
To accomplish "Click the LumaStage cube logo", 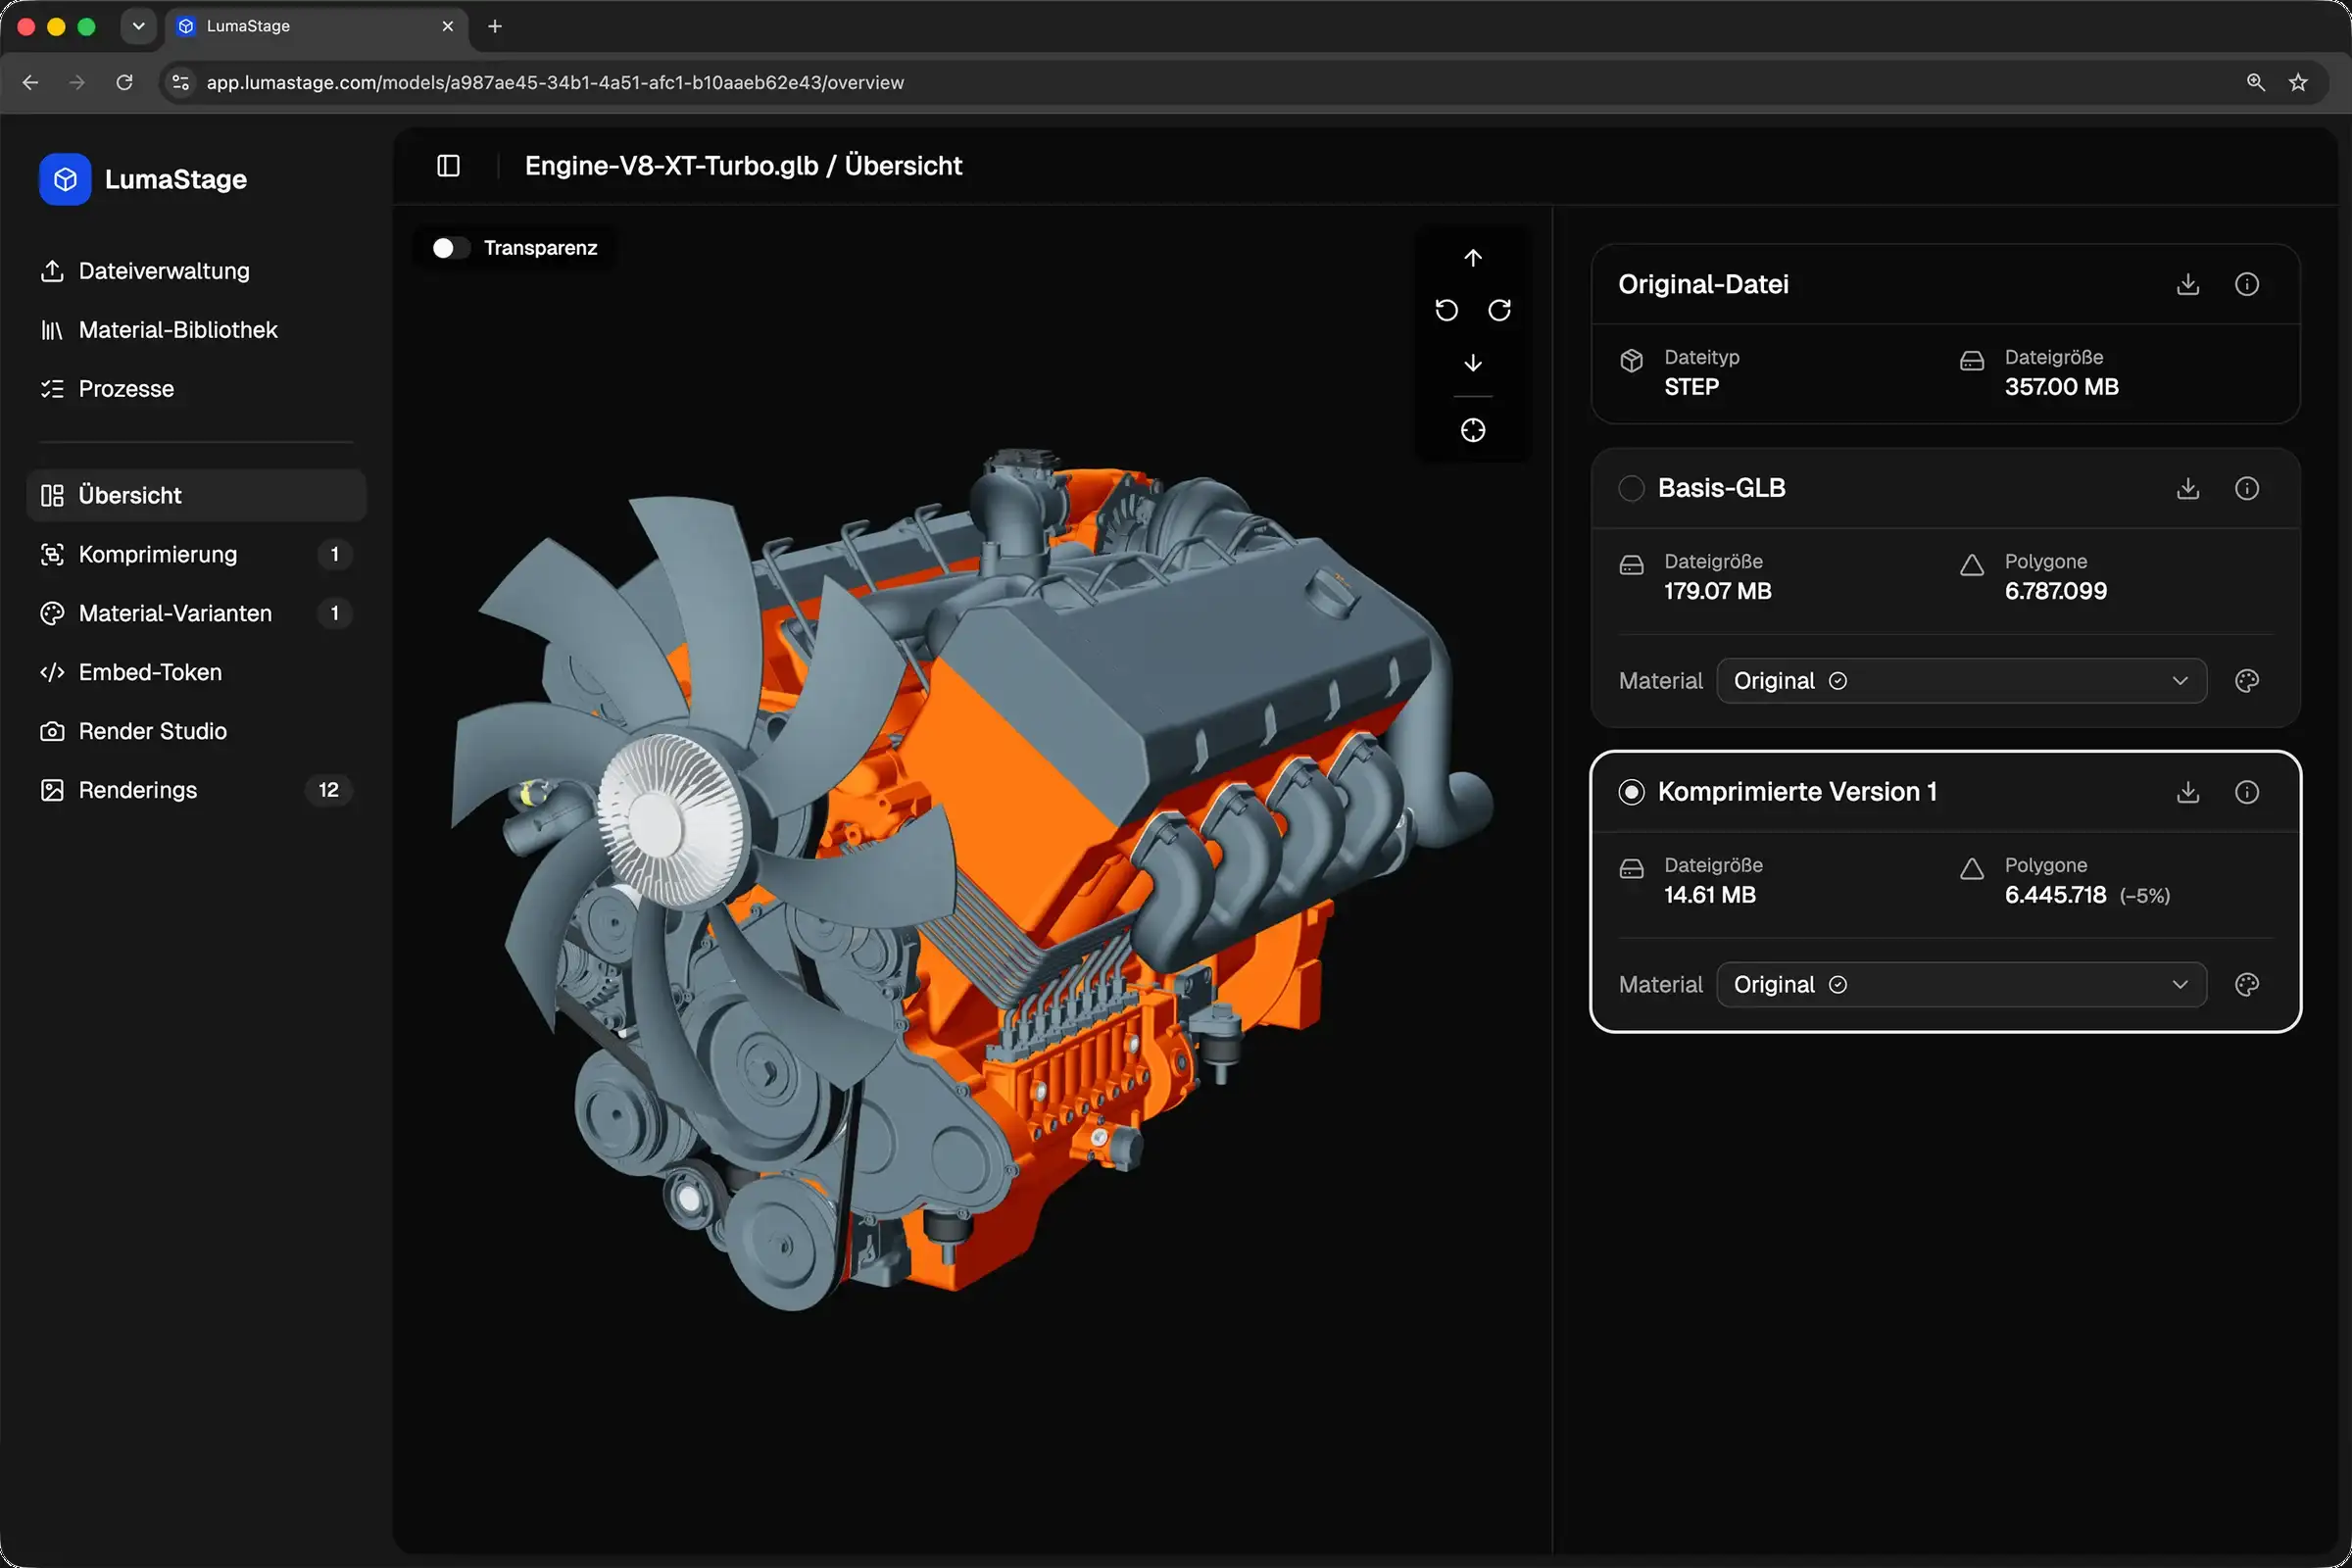I will click(x=65, y=179).
